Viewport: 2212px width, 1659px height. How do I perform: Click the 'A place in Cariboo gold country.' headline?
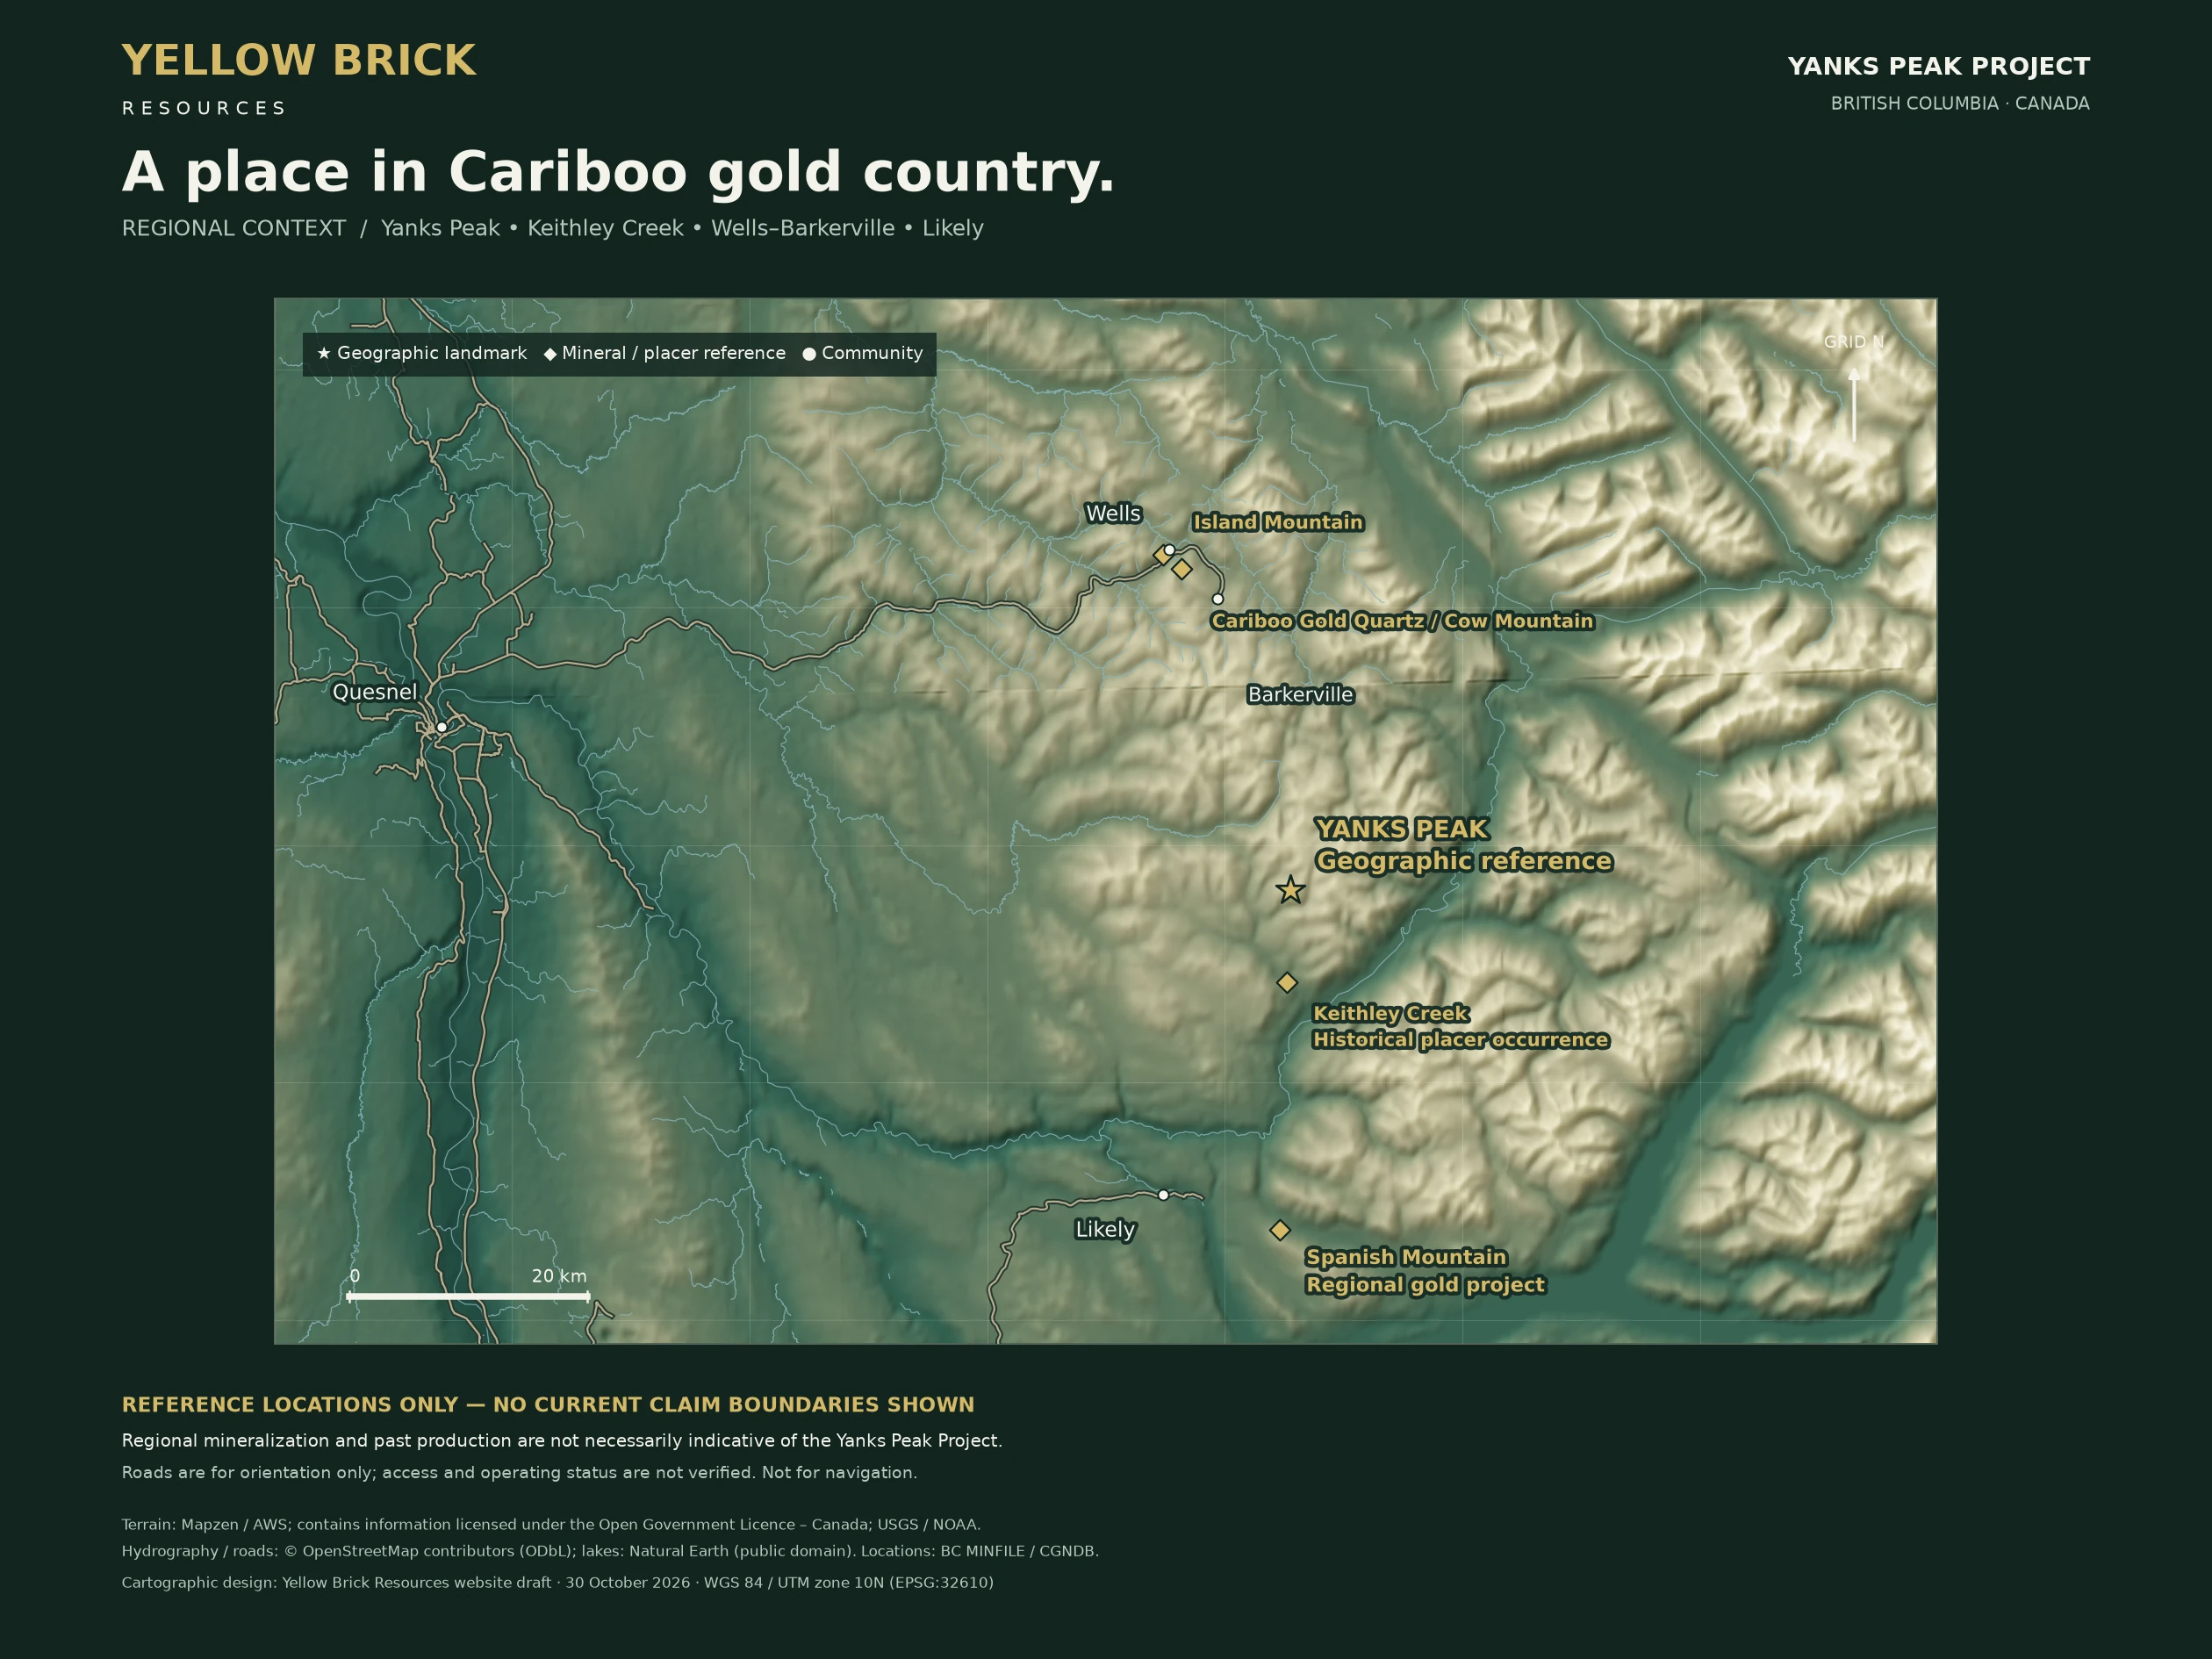(x=618, y=171)
